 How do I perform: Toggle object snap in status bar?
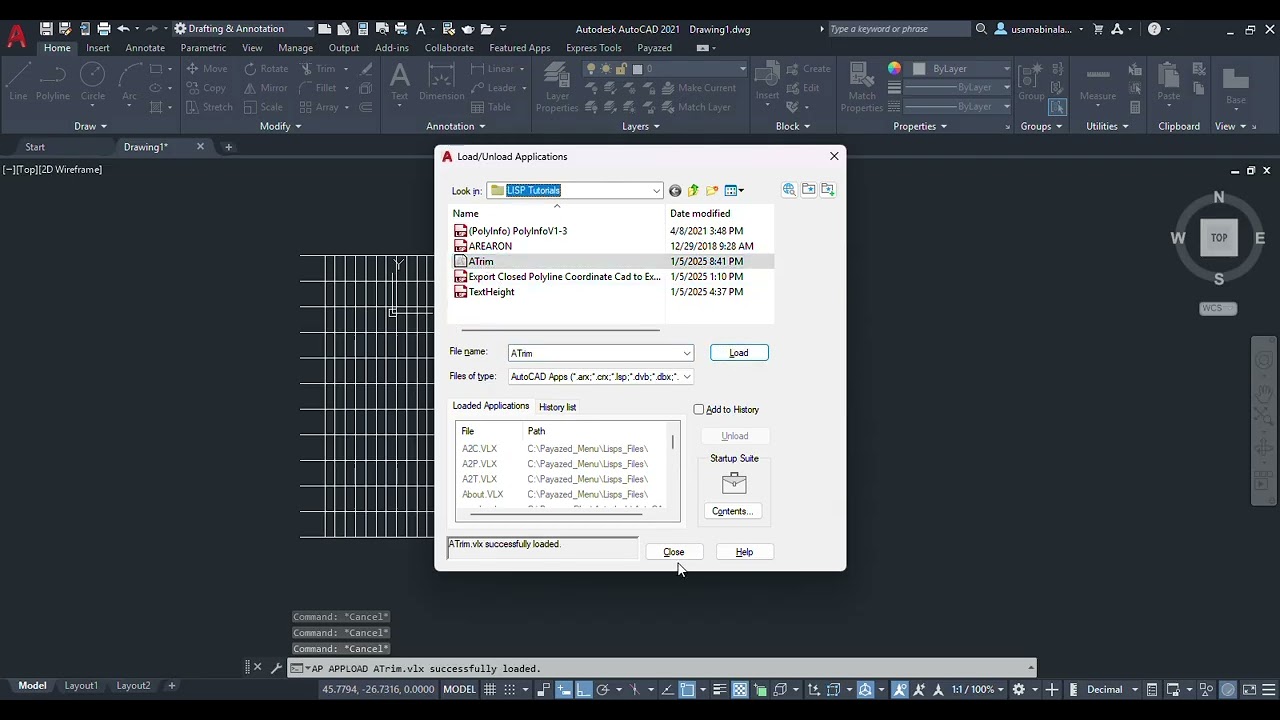pyautogui.click(x=688, y=689)
